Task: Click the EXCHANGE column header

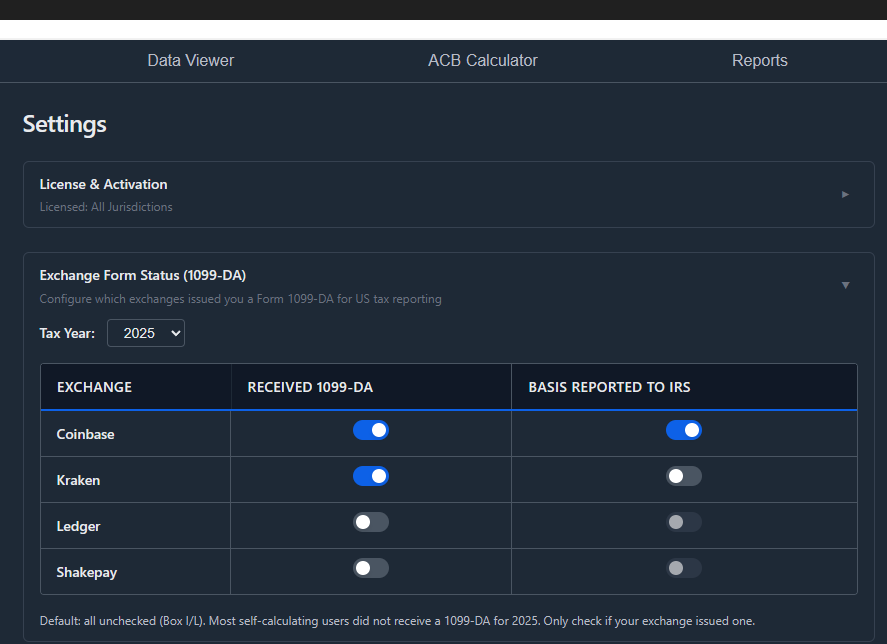Action: 92,387
